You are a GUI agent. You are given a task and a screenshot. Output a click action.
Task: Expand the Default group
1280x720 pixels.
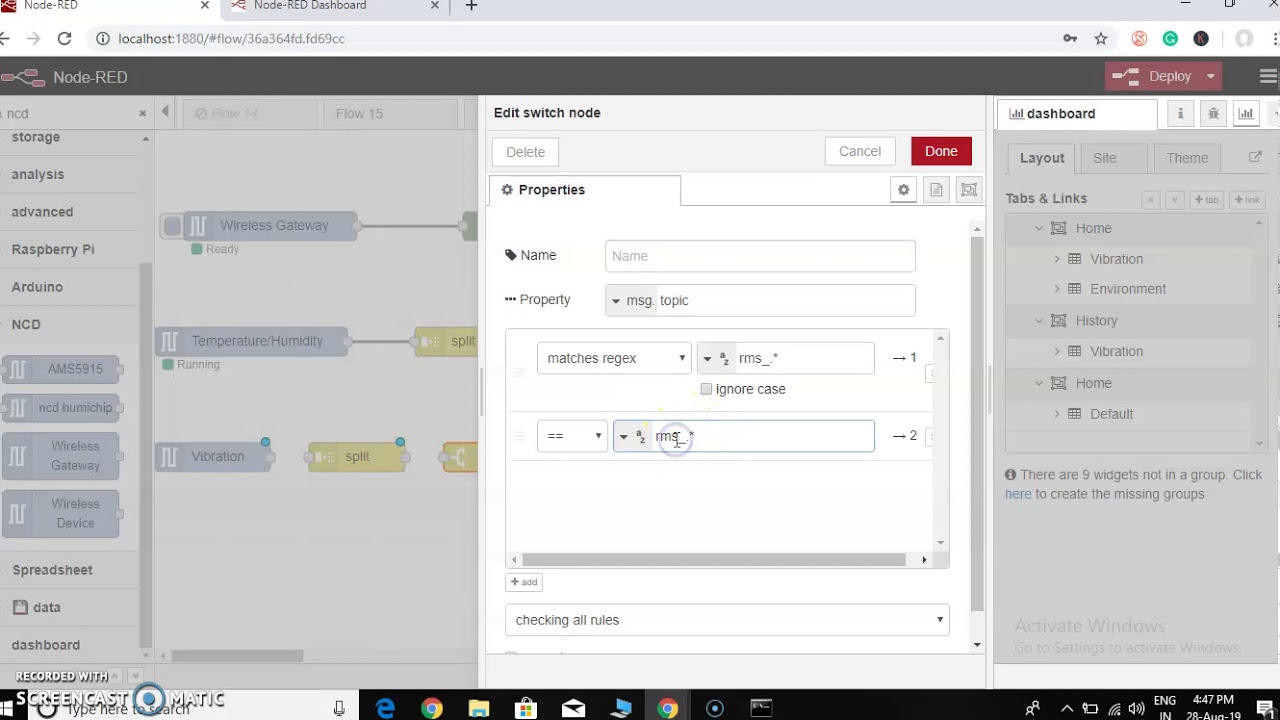tap(1057, 414)
